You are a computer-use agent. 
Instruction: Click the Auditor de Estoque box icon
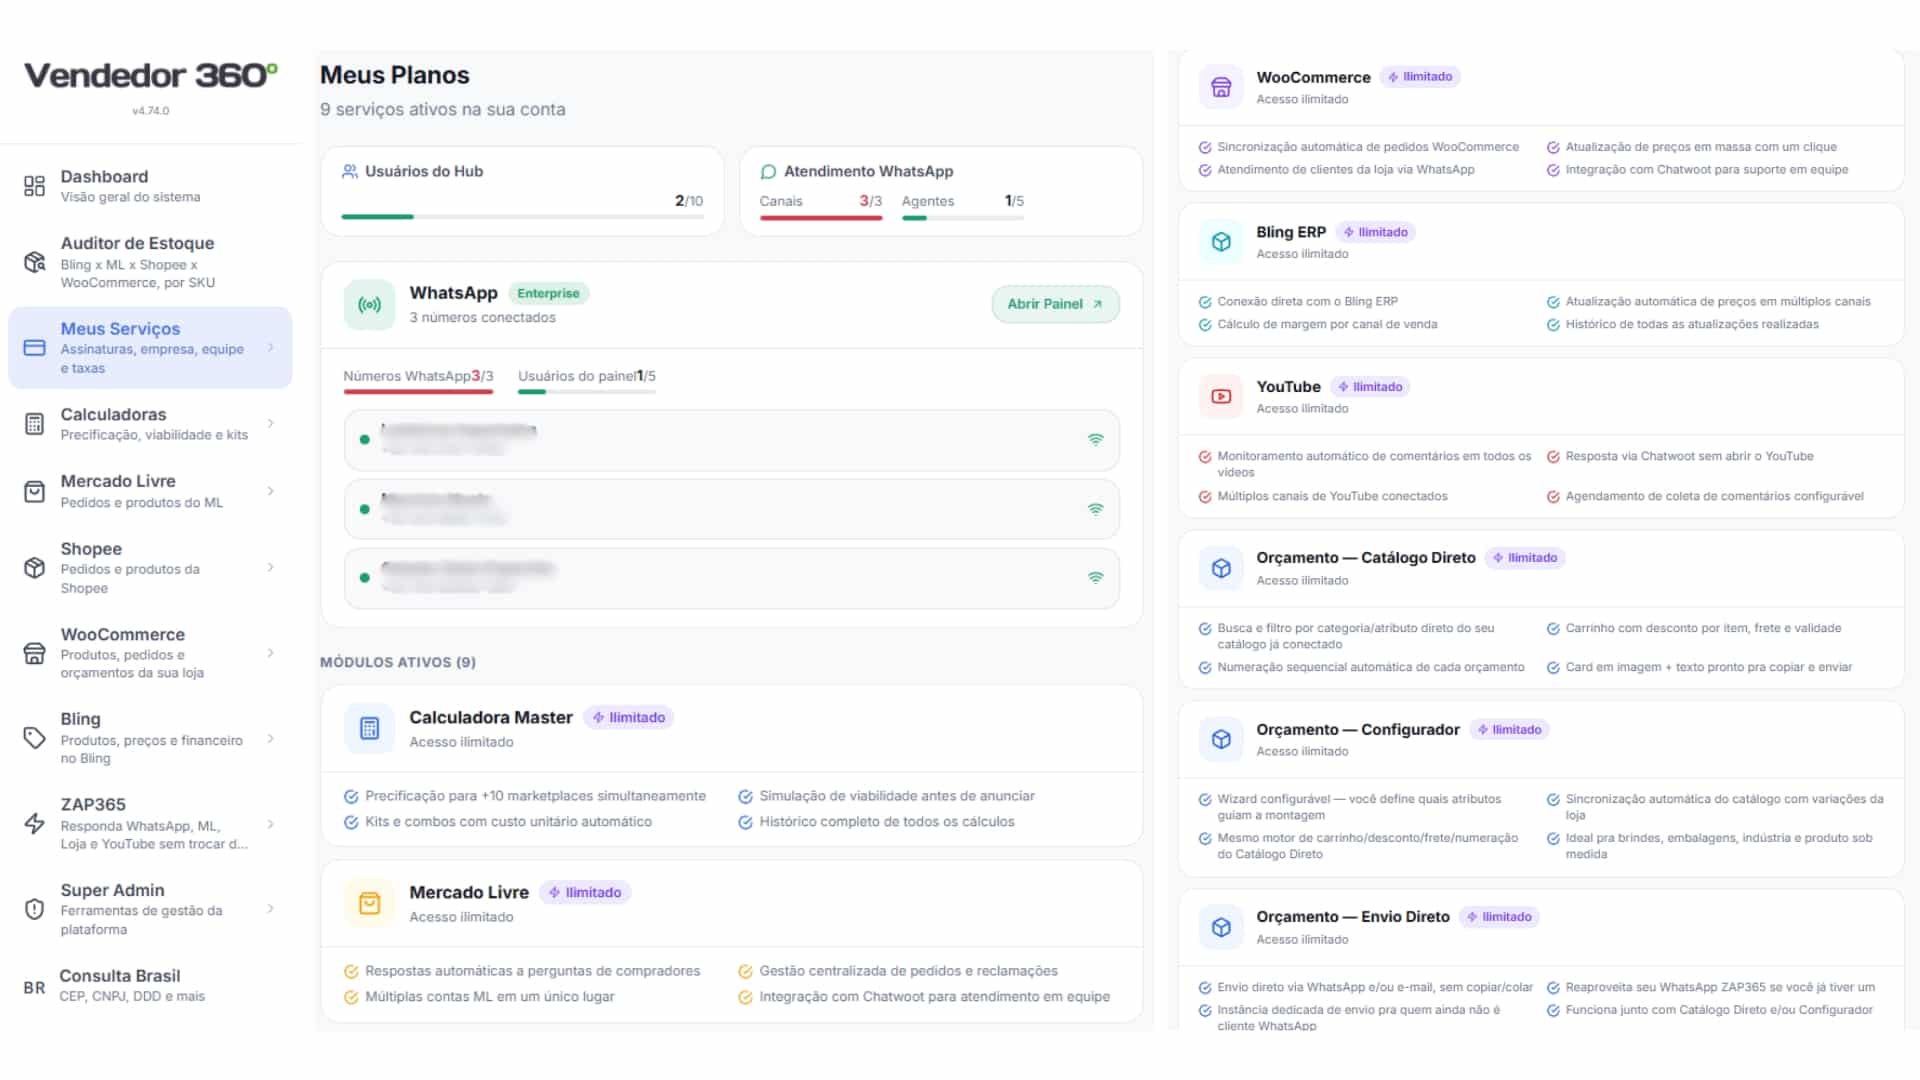point(34,262)
